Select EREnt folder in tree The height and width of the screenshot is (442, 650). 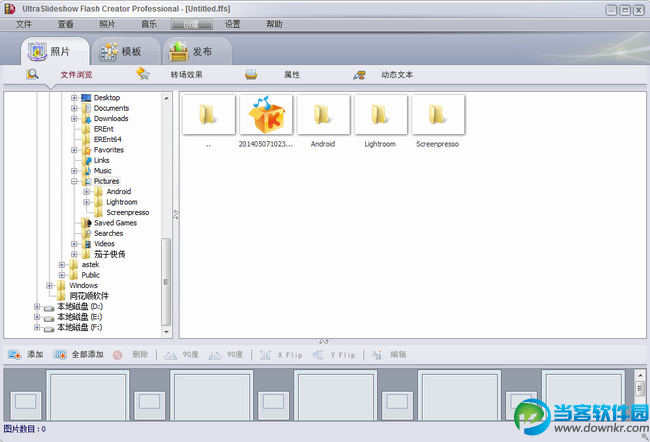104,129
